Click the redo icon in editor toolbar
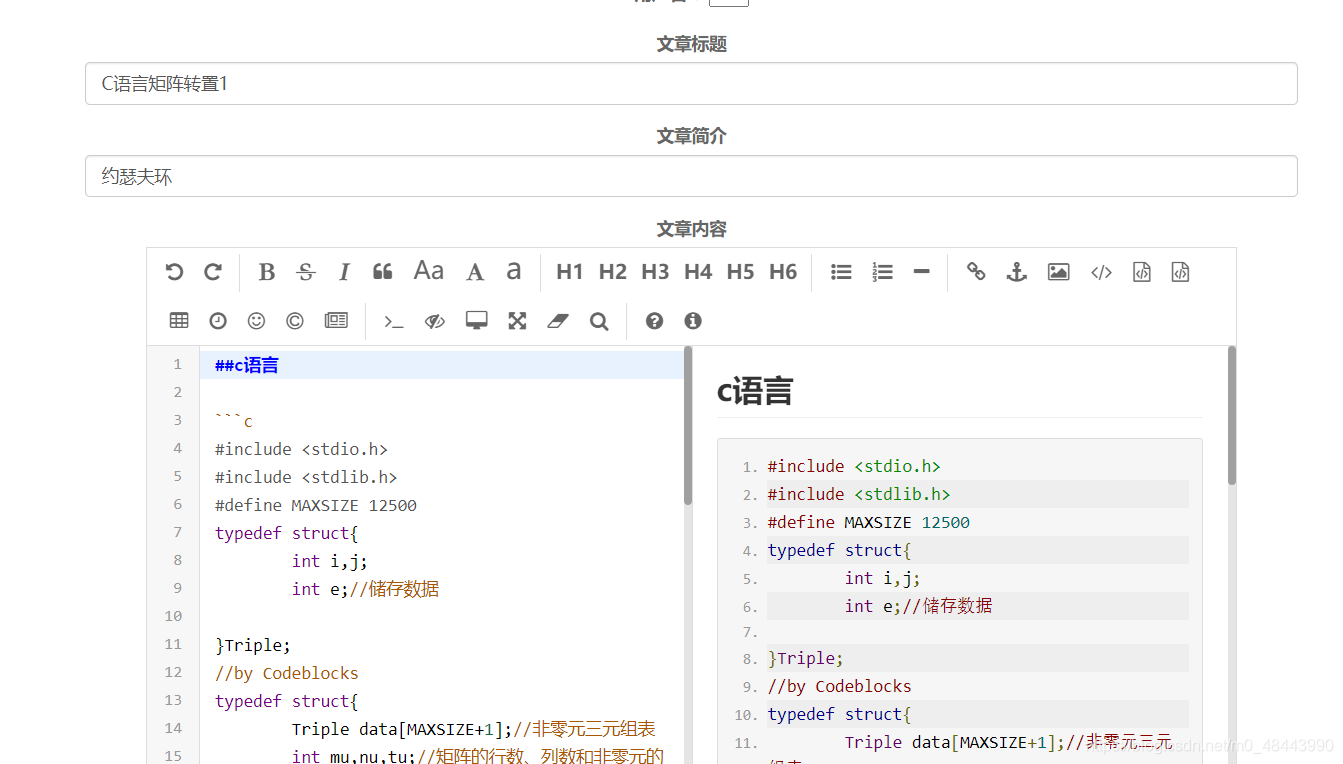 (x=213, y=272)
